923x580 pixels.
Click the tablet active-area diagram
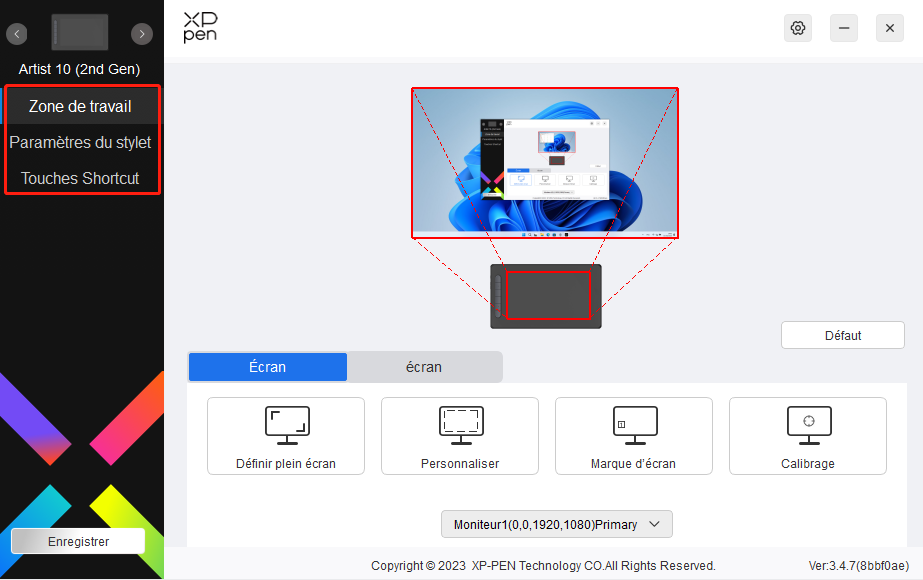click(547, 295)
